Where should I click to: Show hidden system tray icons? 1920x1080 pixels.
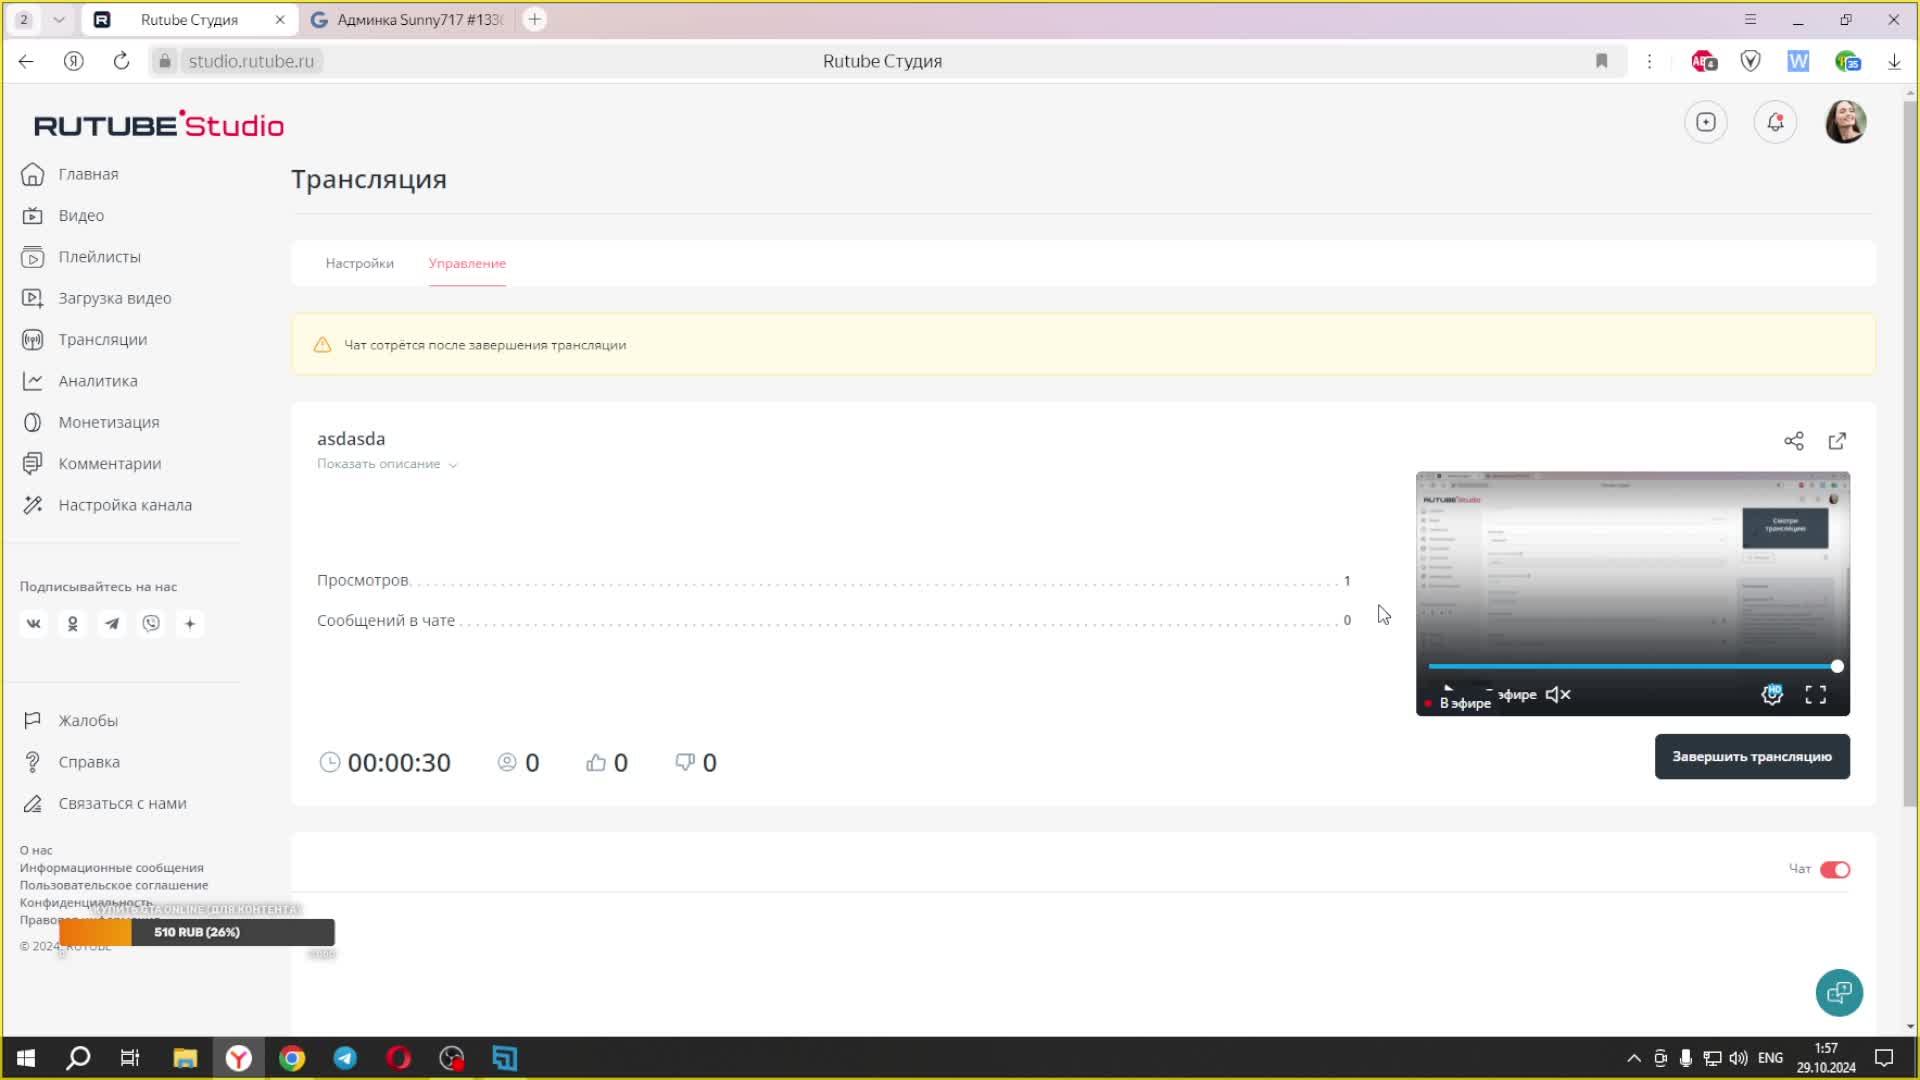point(1633,1058)
